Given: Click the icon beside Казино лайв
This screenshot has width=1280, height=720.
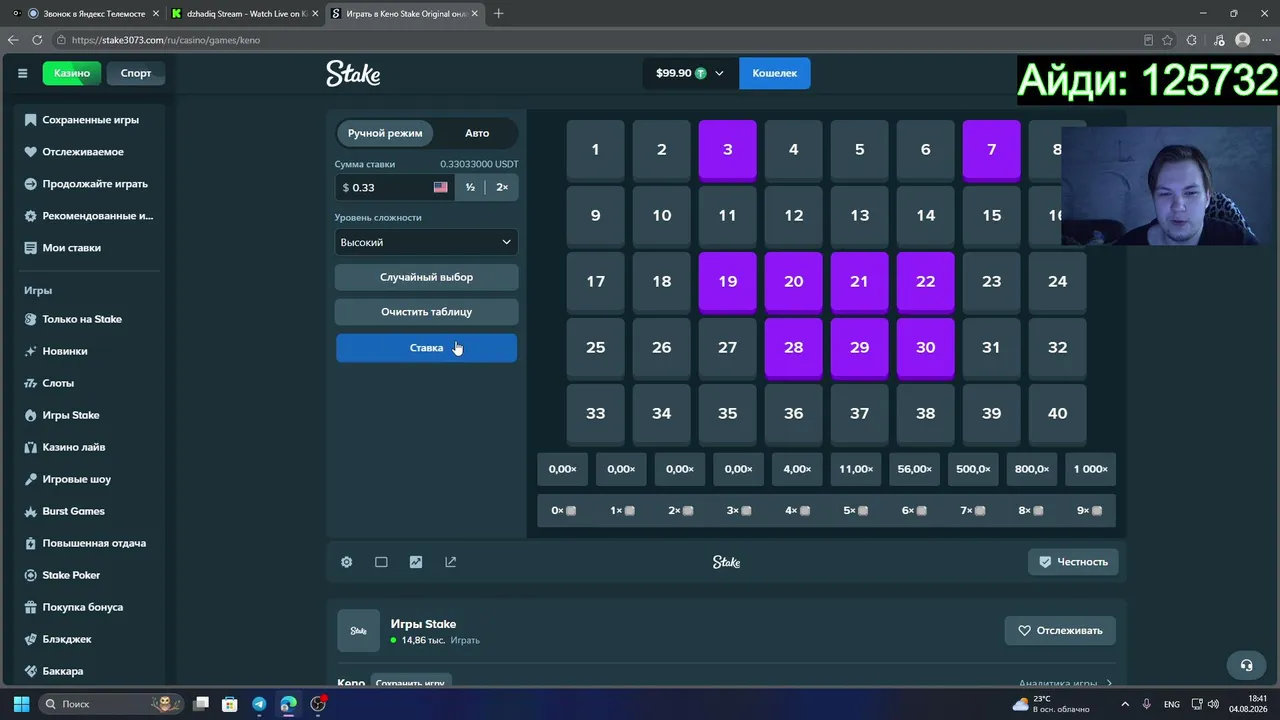Looking at the screenshot, I should pos(31,447).
